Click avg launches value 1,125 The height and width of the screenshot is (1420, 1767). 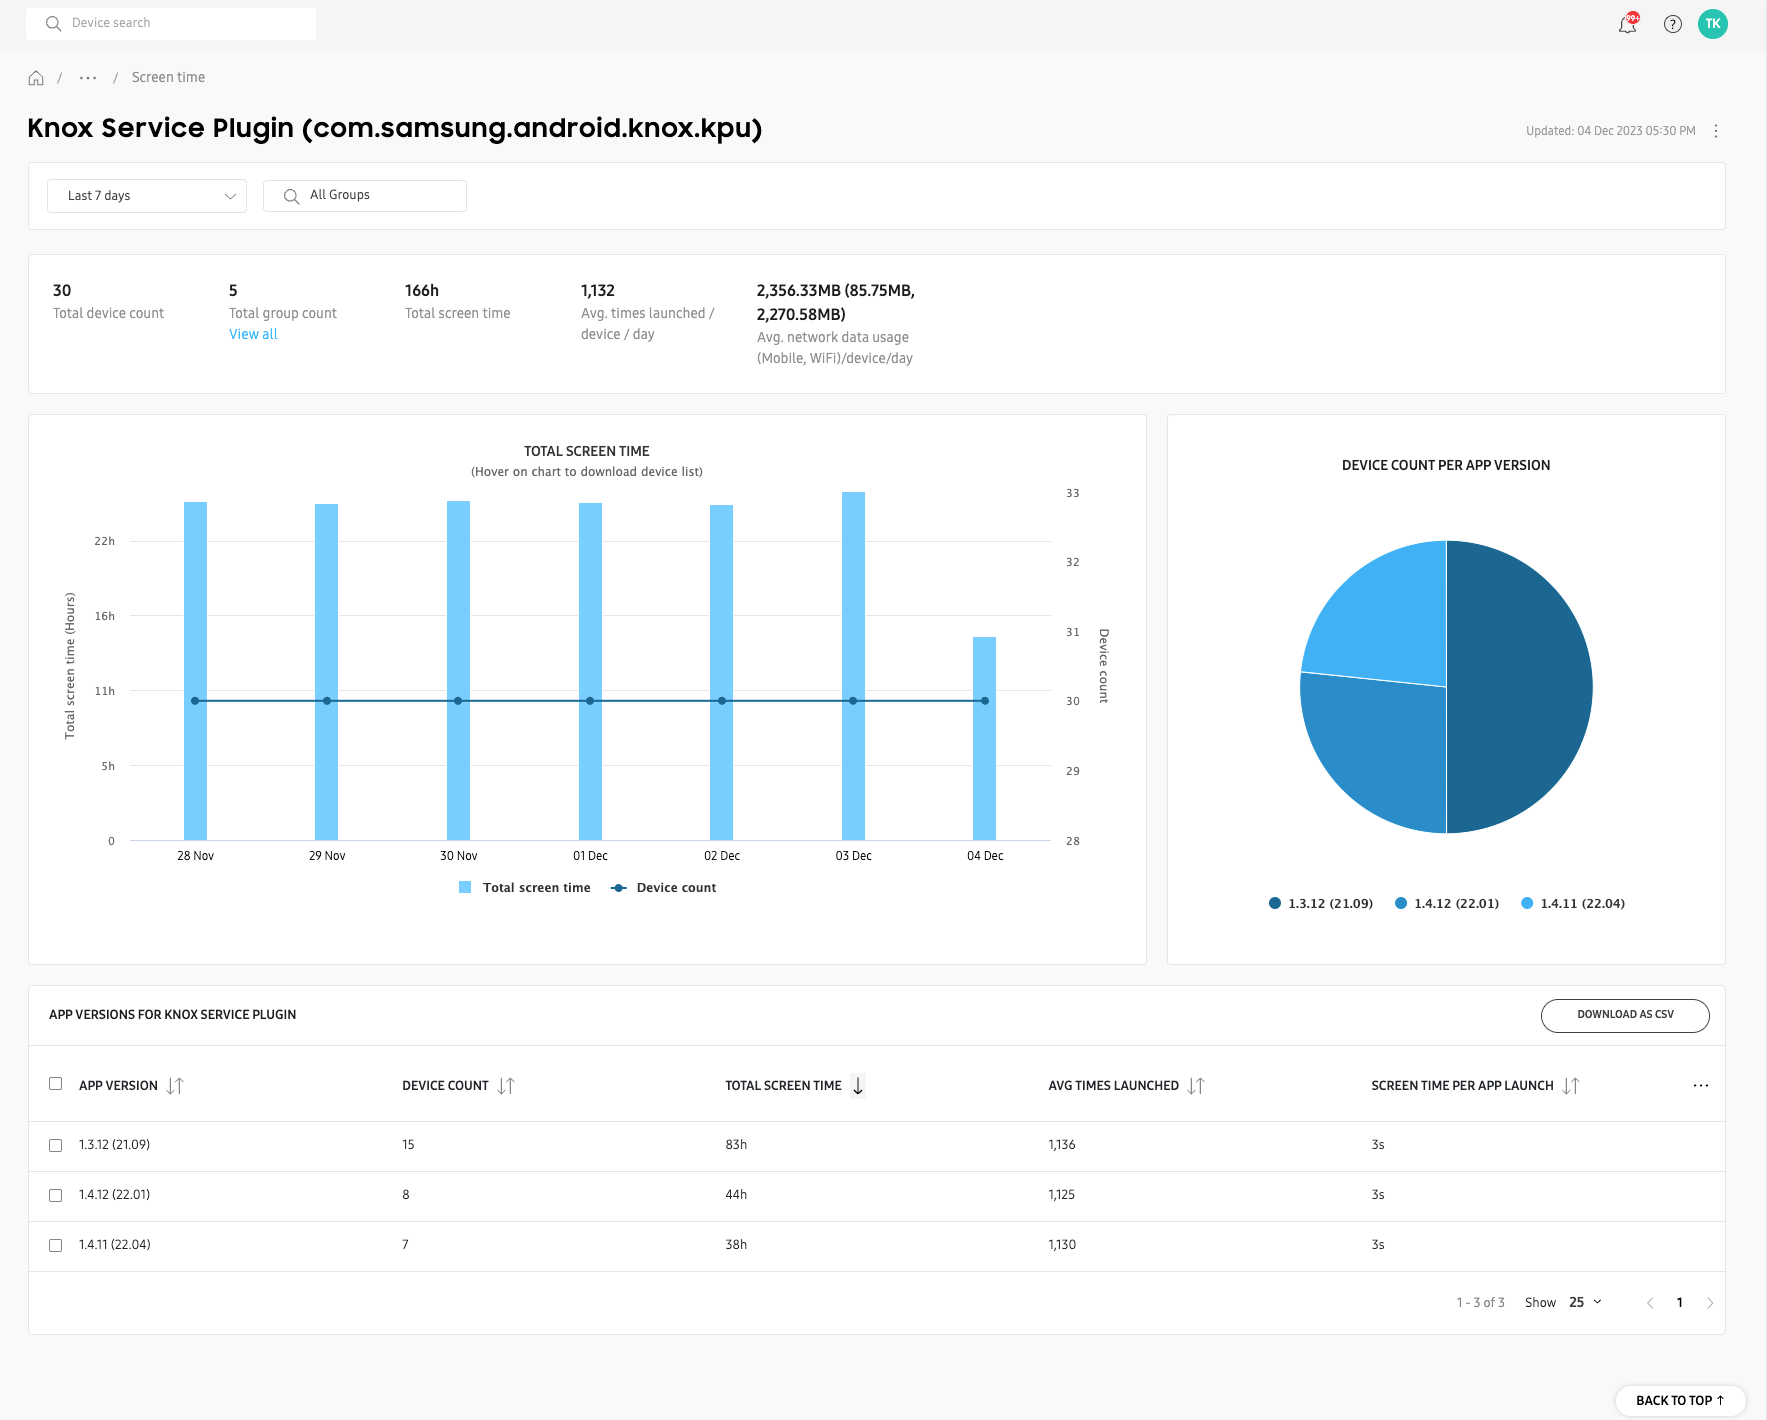(x=1062, y=1195)
